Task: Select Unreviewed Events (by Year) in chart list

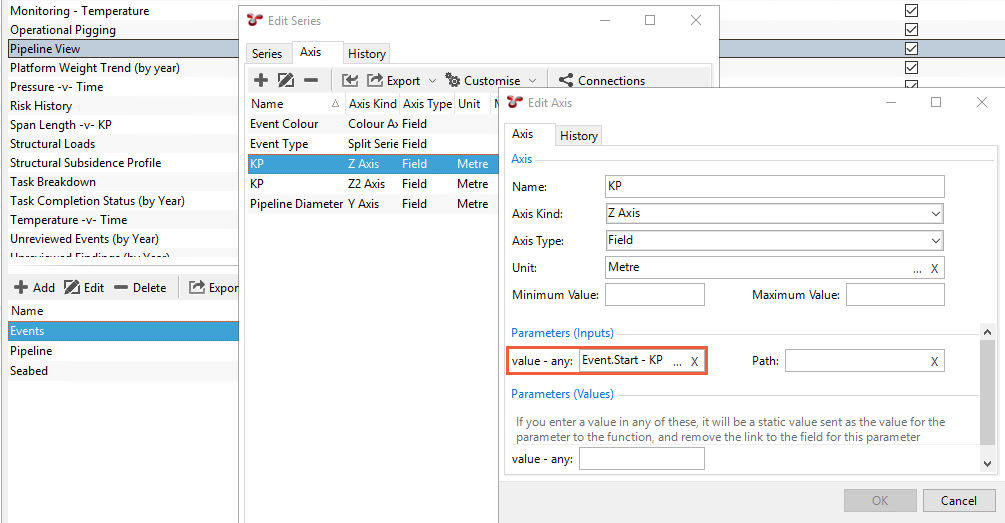Action: pyautogui.click(x=123, y=238)
